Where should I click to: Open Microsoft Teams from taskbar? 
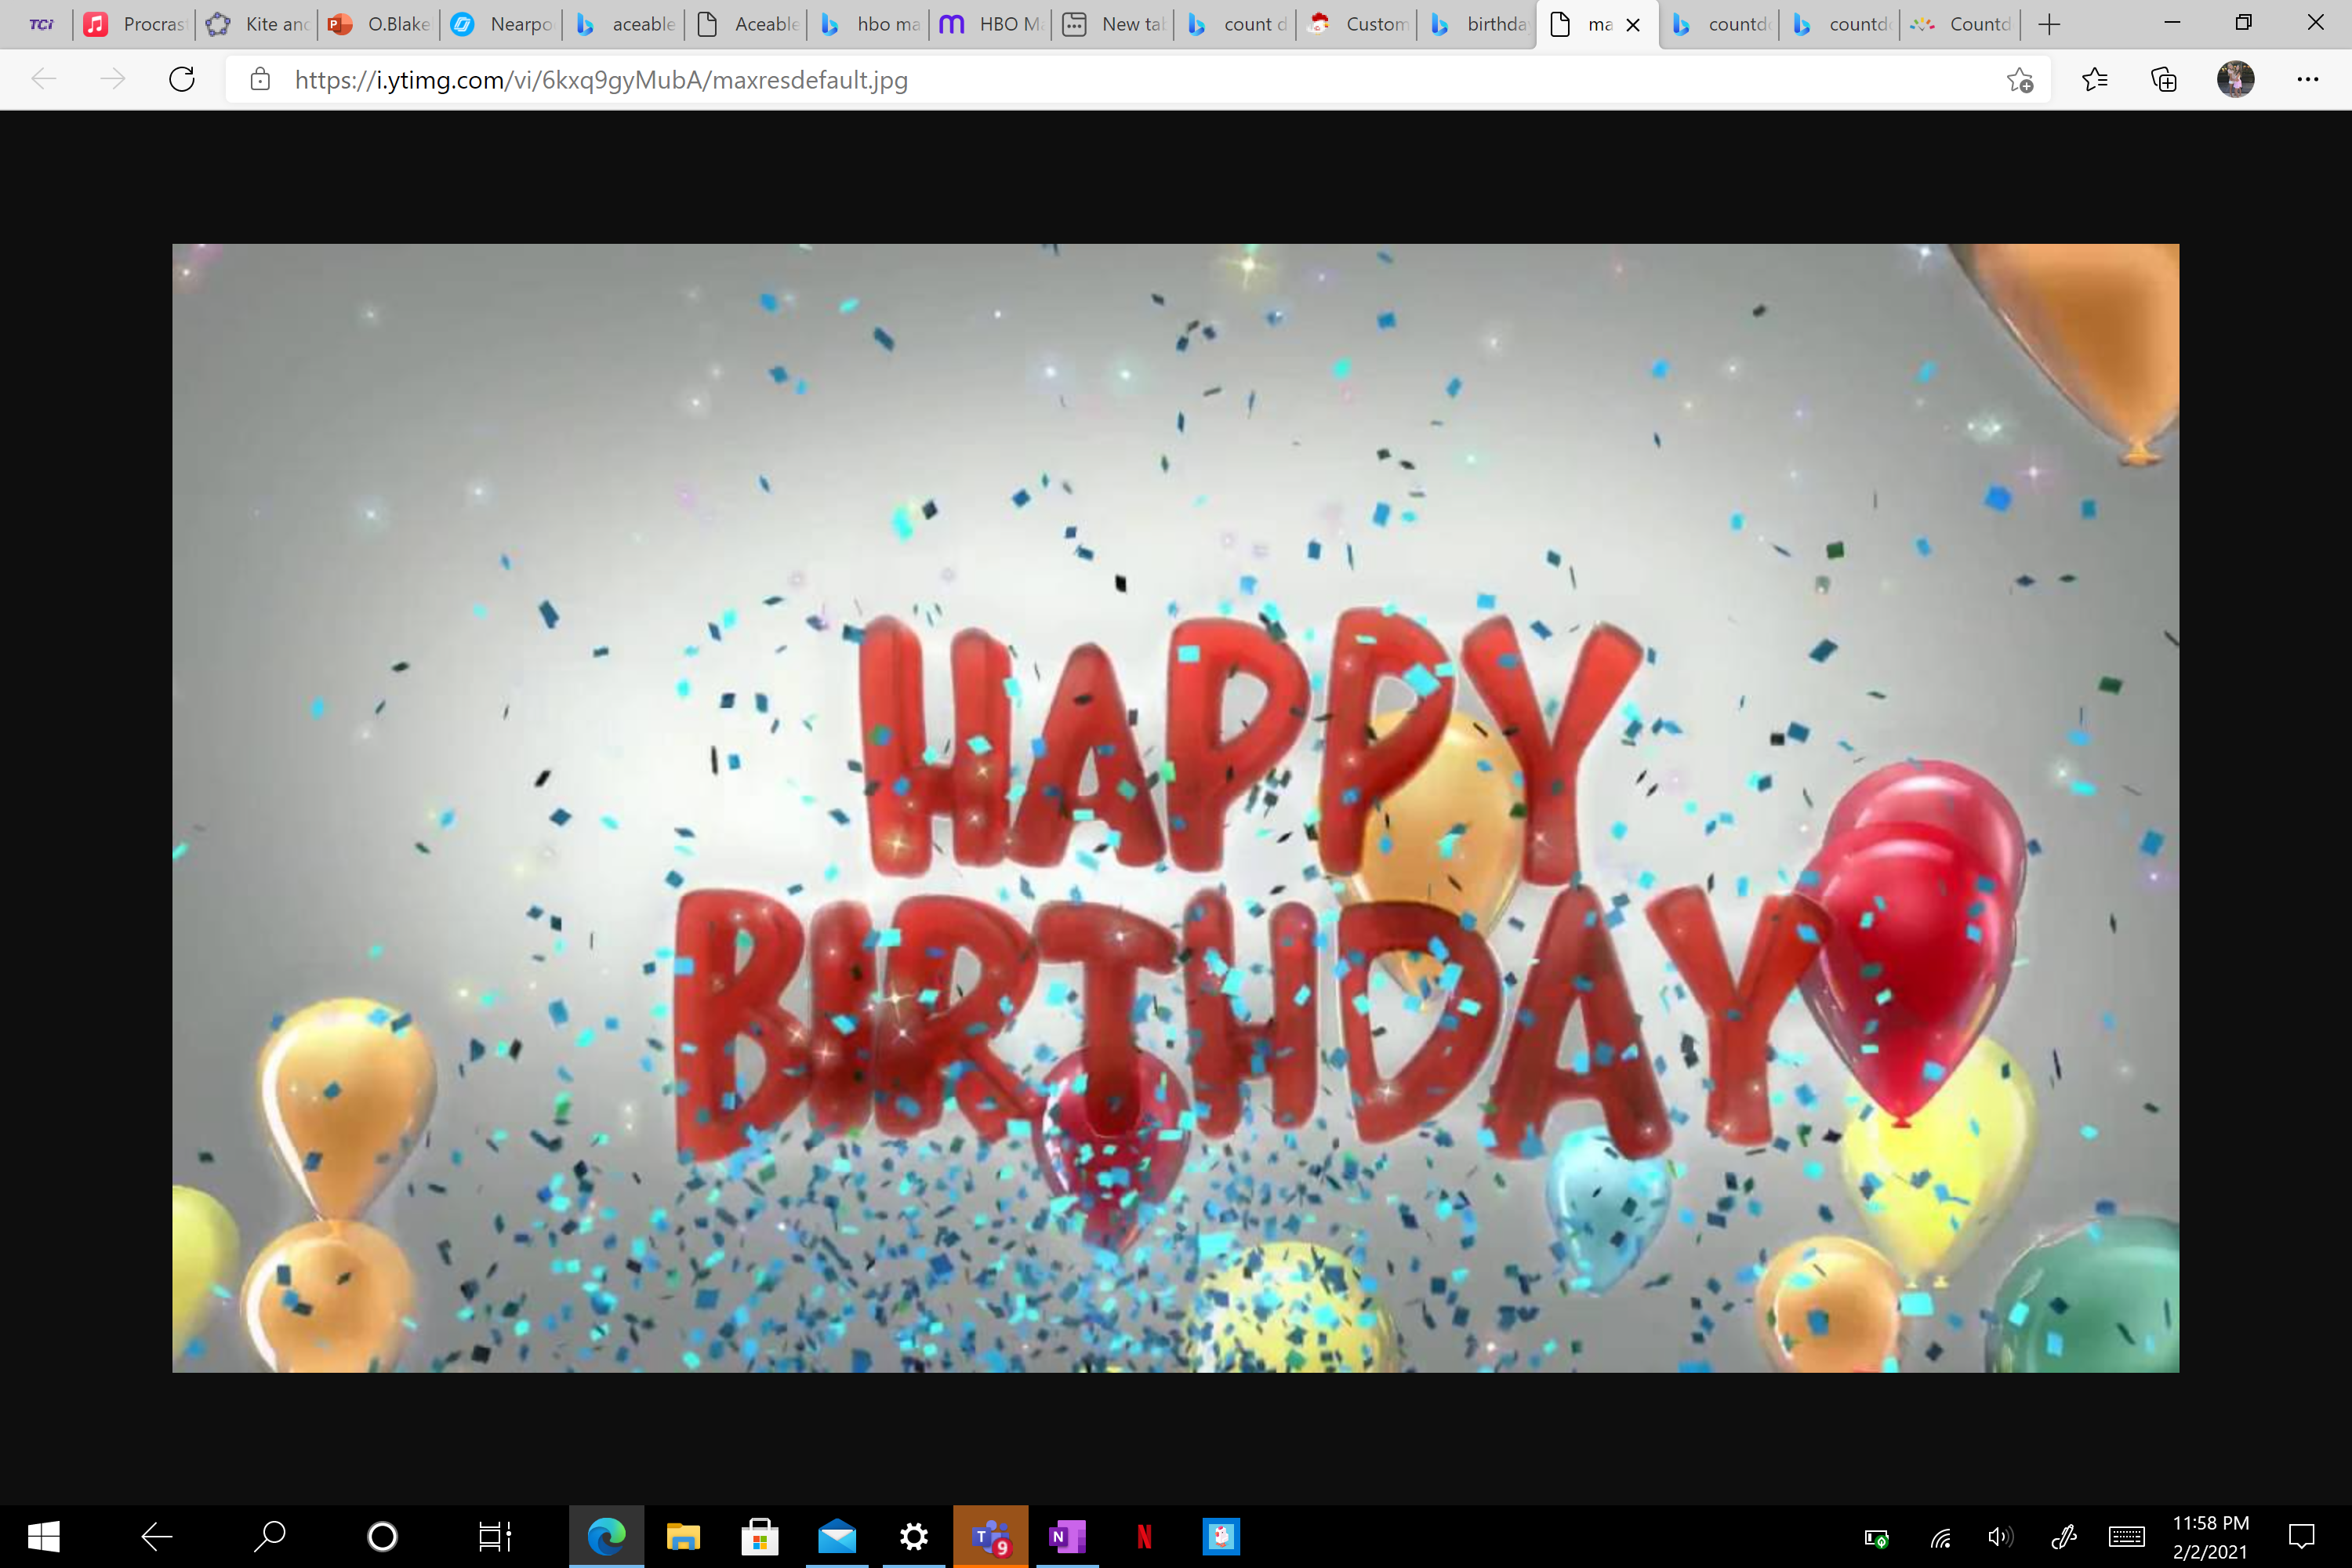[x=990, y=1536]
